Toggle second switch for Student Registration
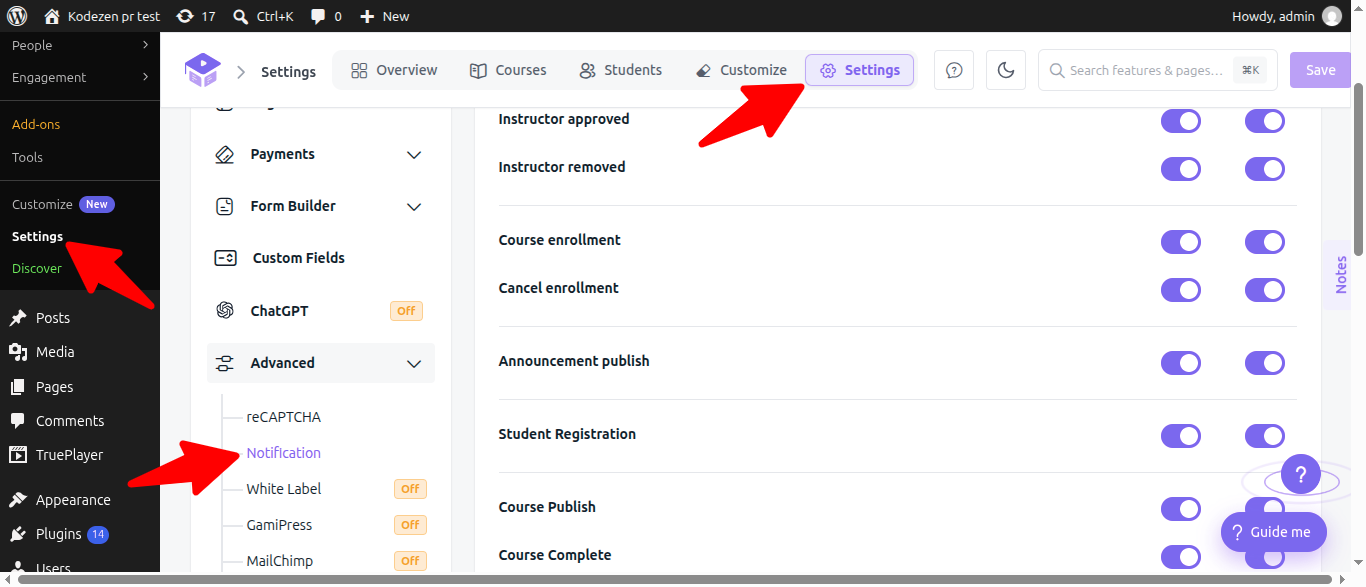1366x587 pixels. point(1265,436)
